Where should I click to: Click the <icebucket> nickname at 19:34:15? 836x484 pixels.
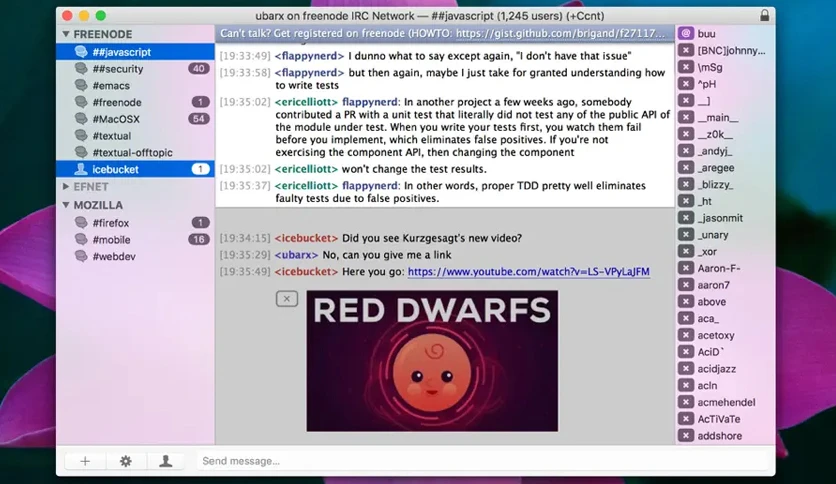[x=307, y=238]
